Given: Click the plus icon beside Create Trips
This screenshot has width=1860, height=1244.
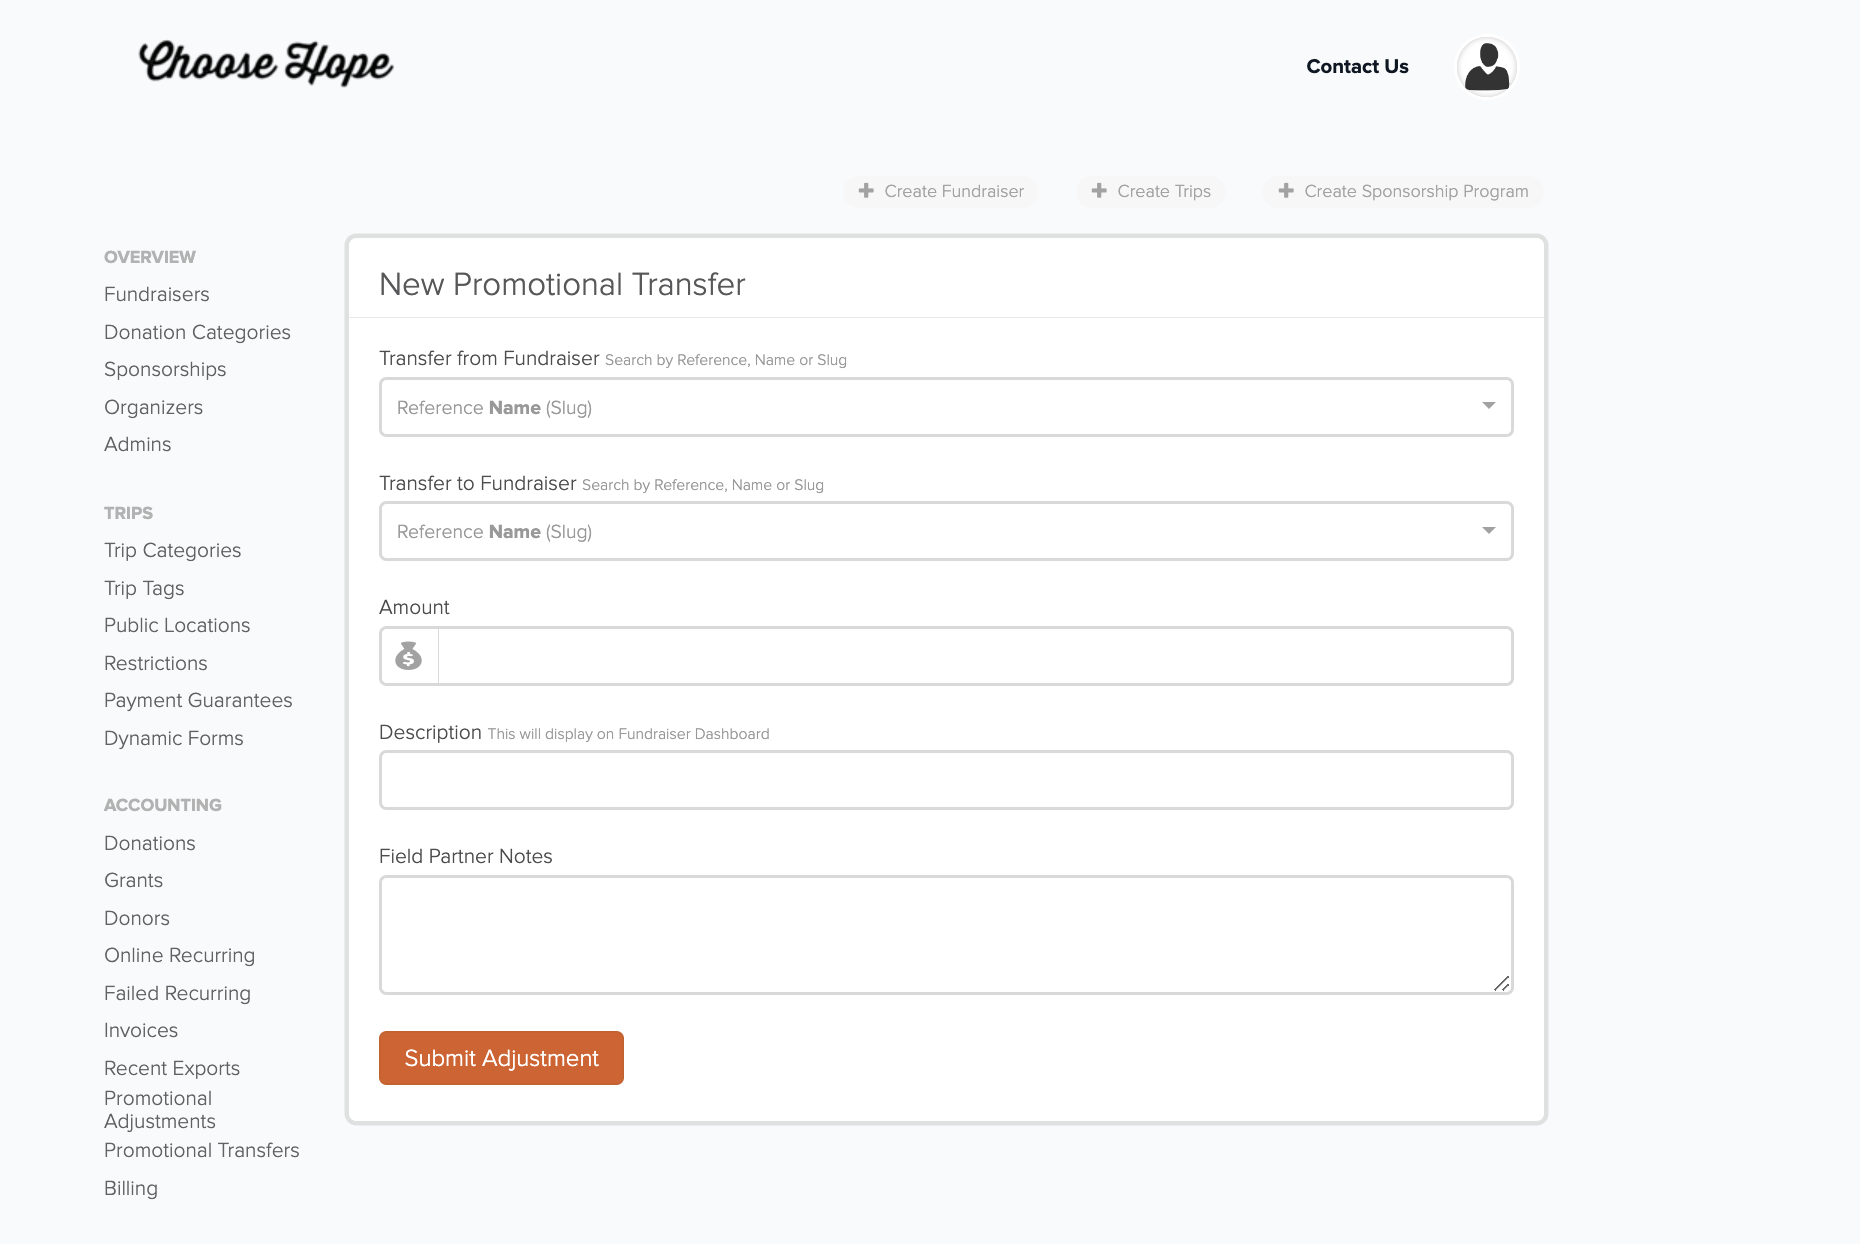Looking at the screenshot, I should (x=1099, y=190).
